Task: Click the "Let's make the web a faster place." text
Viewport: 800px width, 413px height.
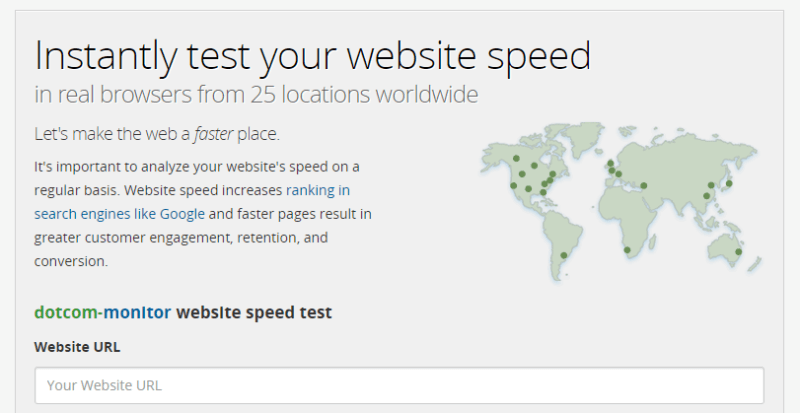Action: pos(157,134)
